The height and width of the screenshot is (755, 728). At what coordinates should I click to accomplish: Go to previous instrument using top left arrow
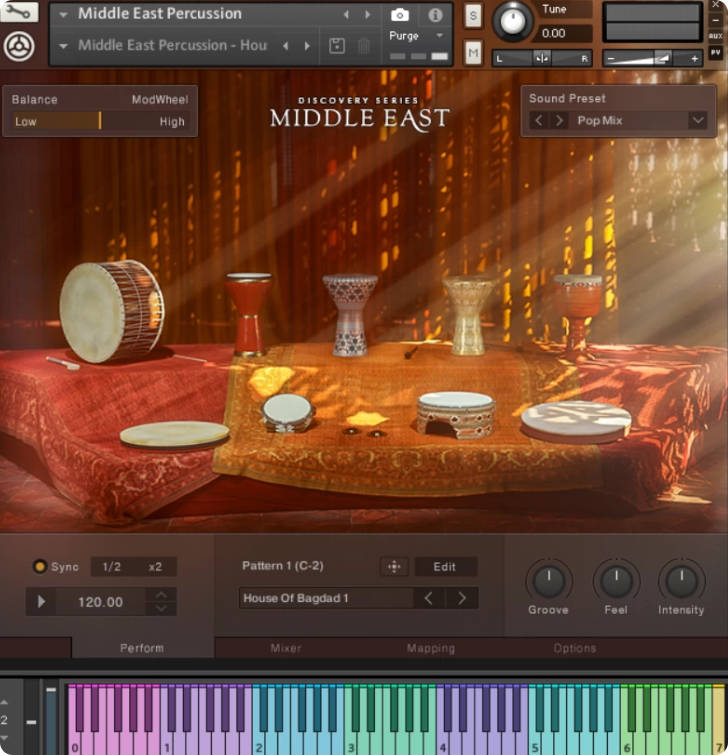tap(346, 14)
